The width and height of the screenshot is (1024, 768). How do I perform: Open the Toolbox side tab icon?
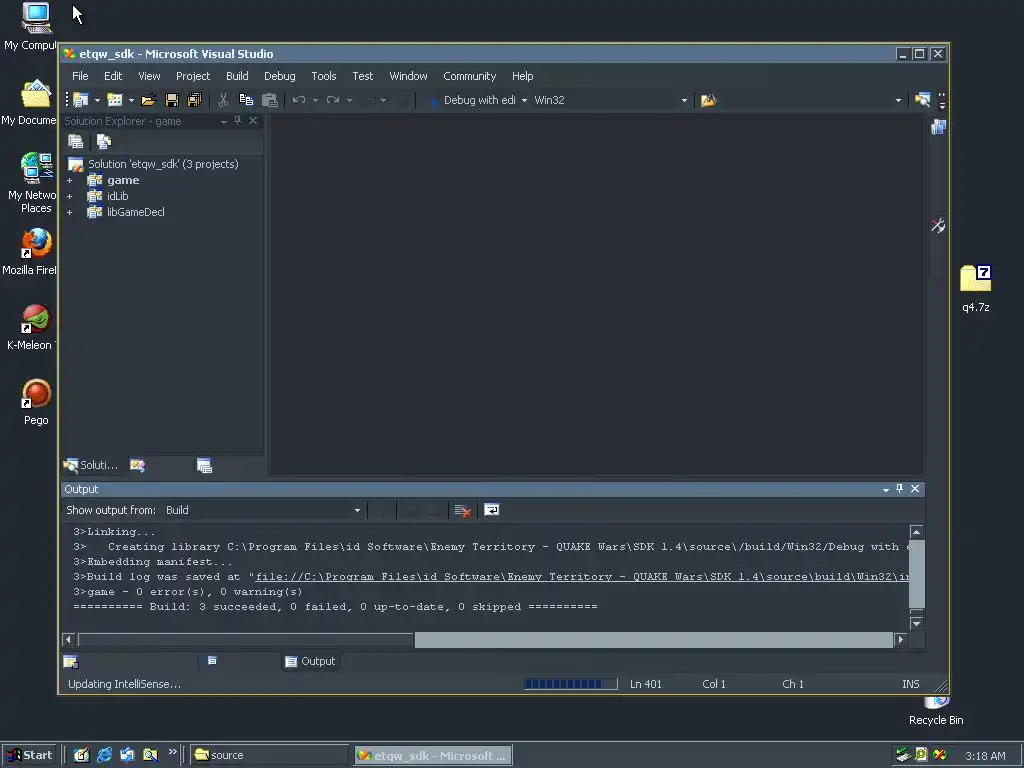point(938,226)
